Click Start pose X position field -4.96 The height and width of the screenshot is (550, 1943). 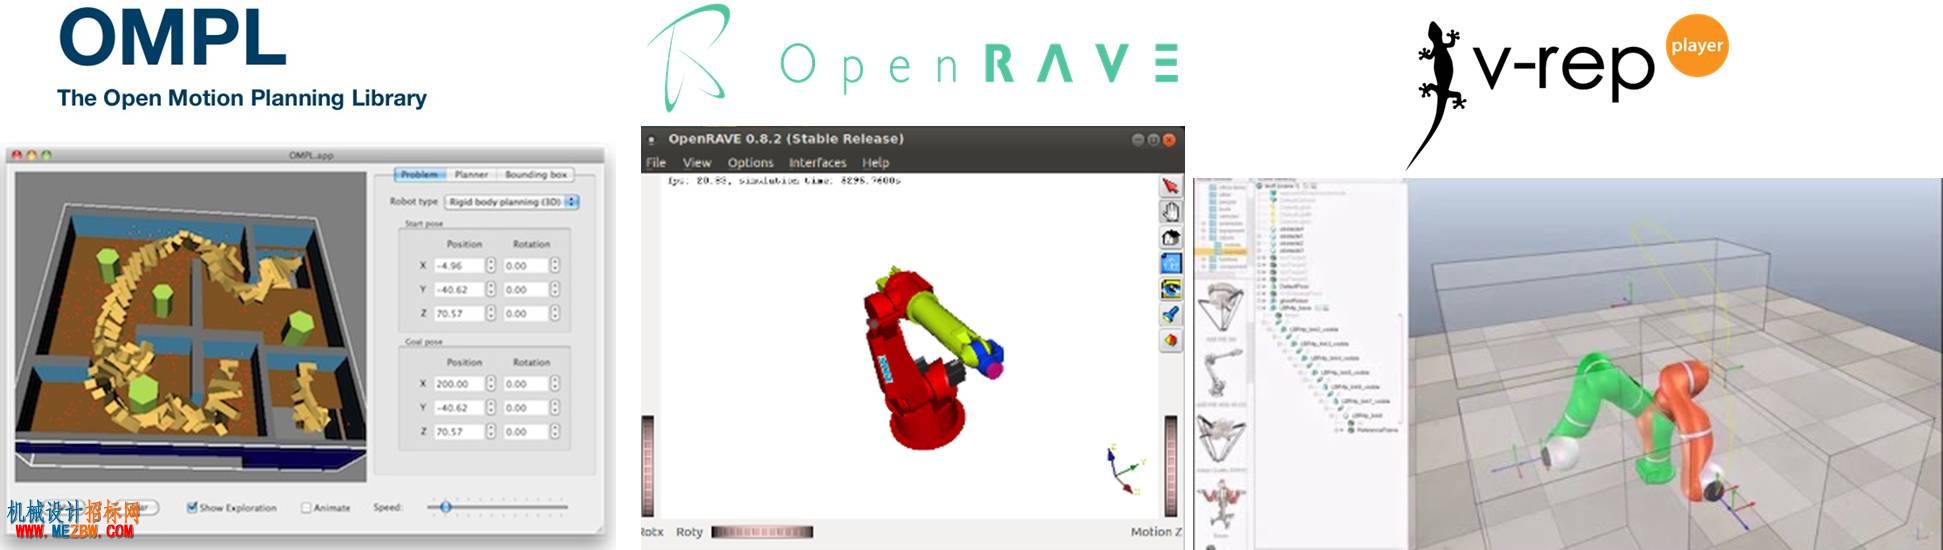click(458, 265)
